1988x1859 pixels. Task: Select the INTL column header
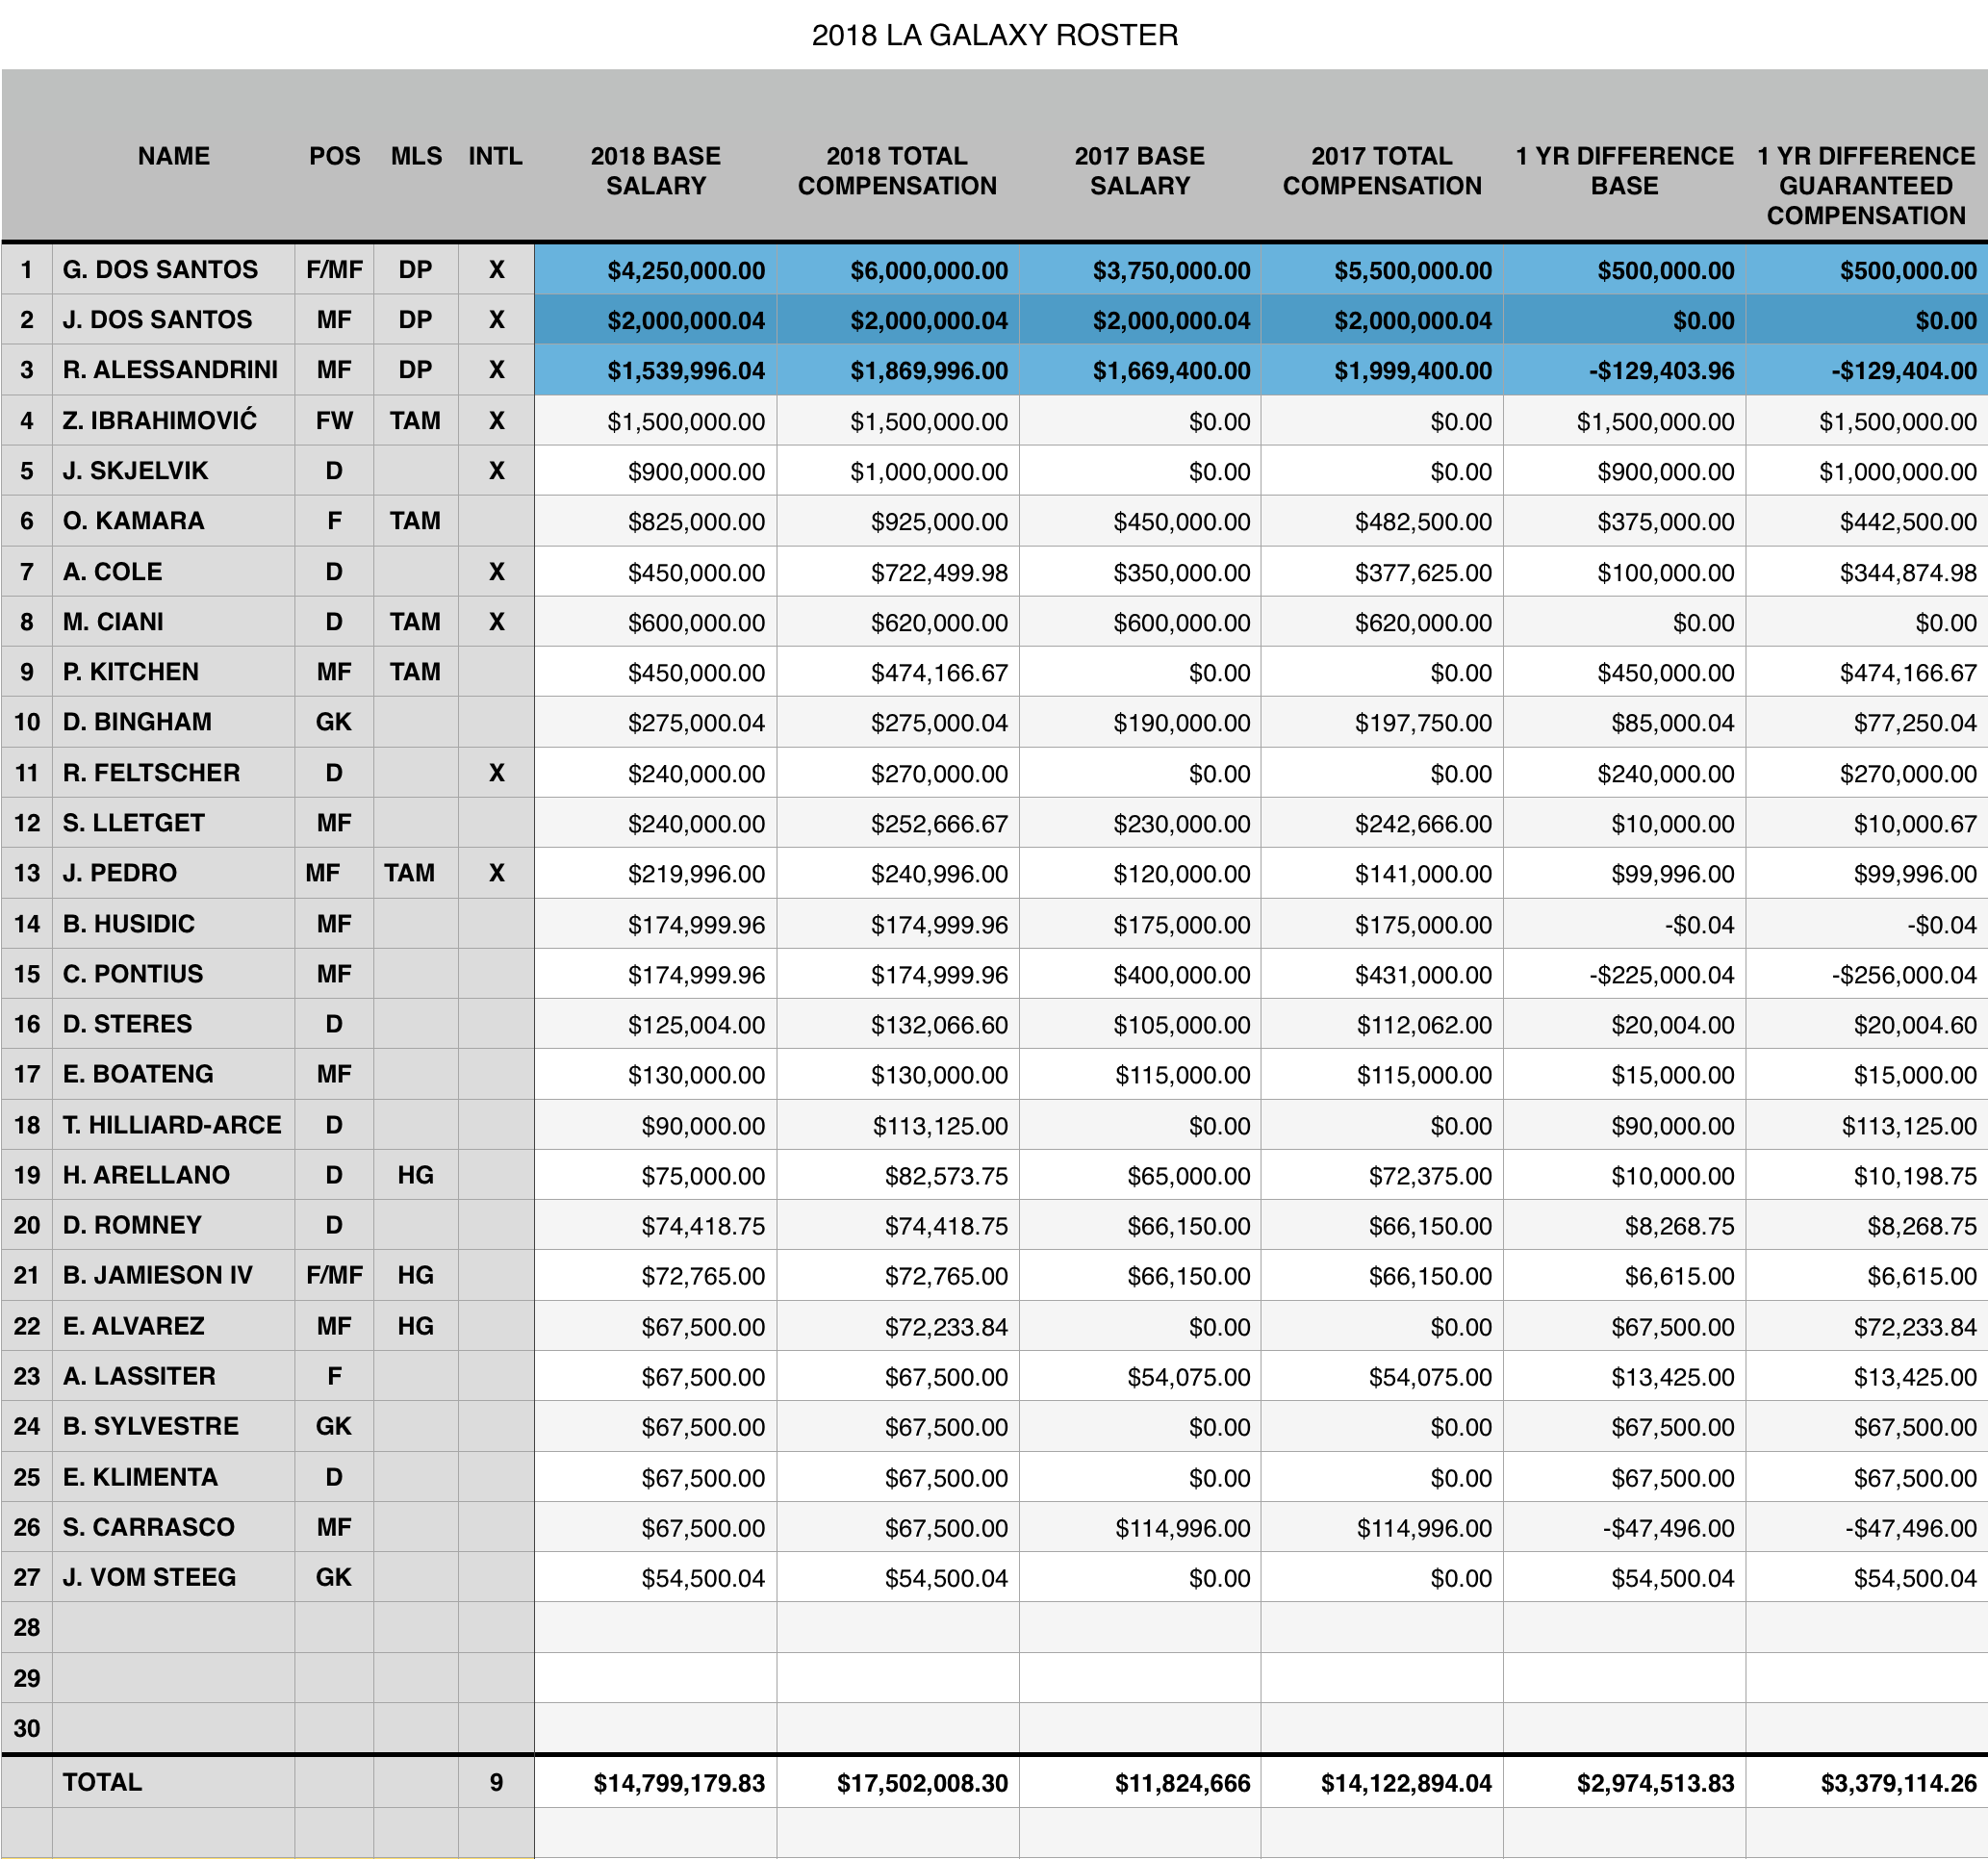[496, 156]
